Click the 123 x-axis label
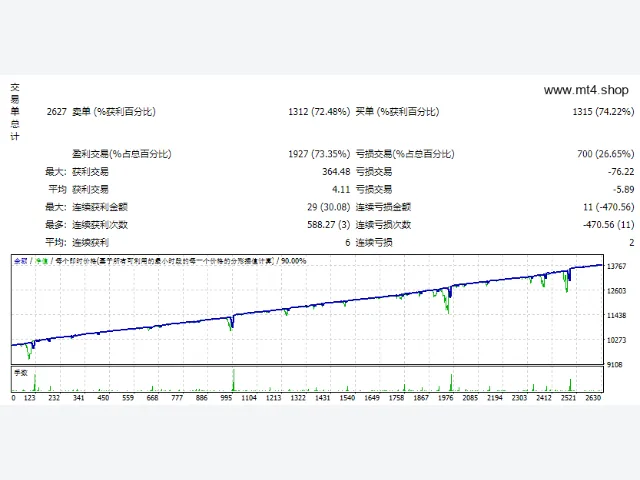The height and width of the screenshot is (480, 640). pos(29,398)
